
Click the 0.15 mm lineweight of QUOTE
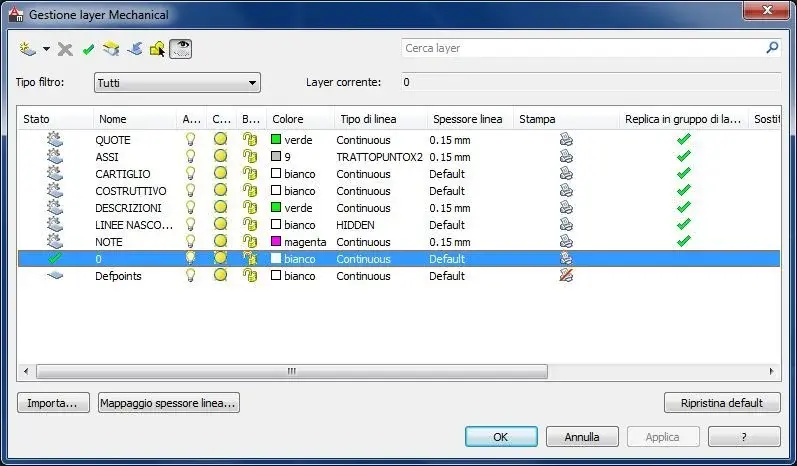tap(450, 140)
